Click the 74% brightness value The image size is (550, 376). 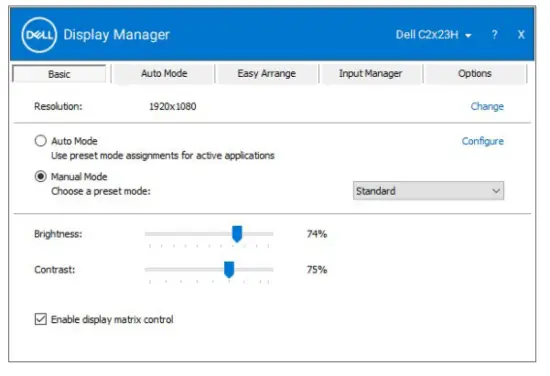pos(317,234)
